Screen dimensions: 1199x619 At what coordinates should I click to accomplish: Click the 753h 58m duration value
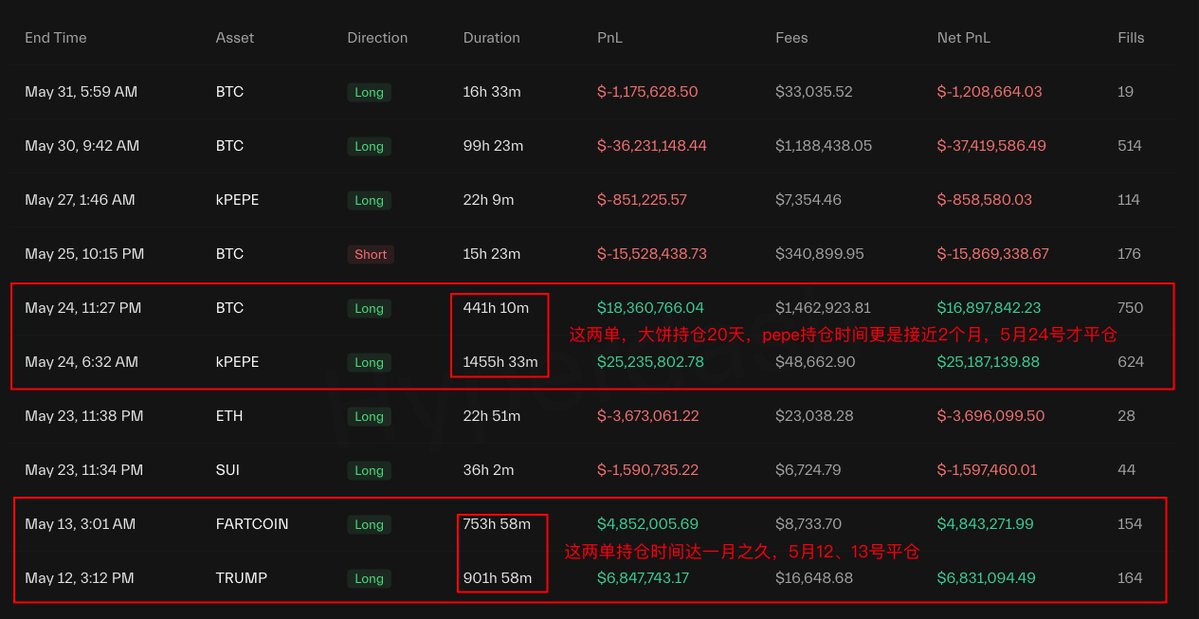pos(496,524)
